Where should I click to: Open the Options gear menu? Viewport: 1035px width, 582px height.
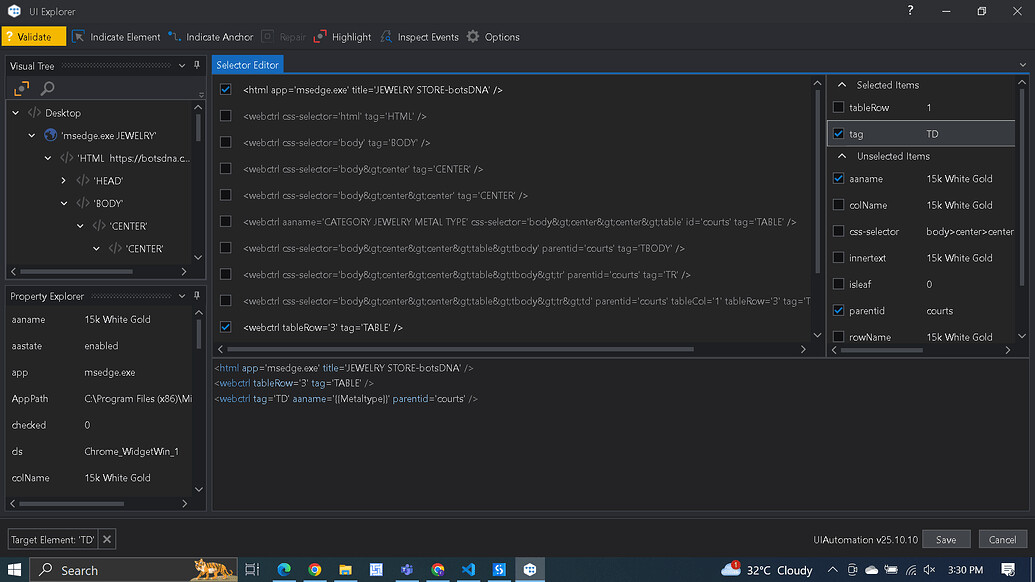[x=493, y=37]
